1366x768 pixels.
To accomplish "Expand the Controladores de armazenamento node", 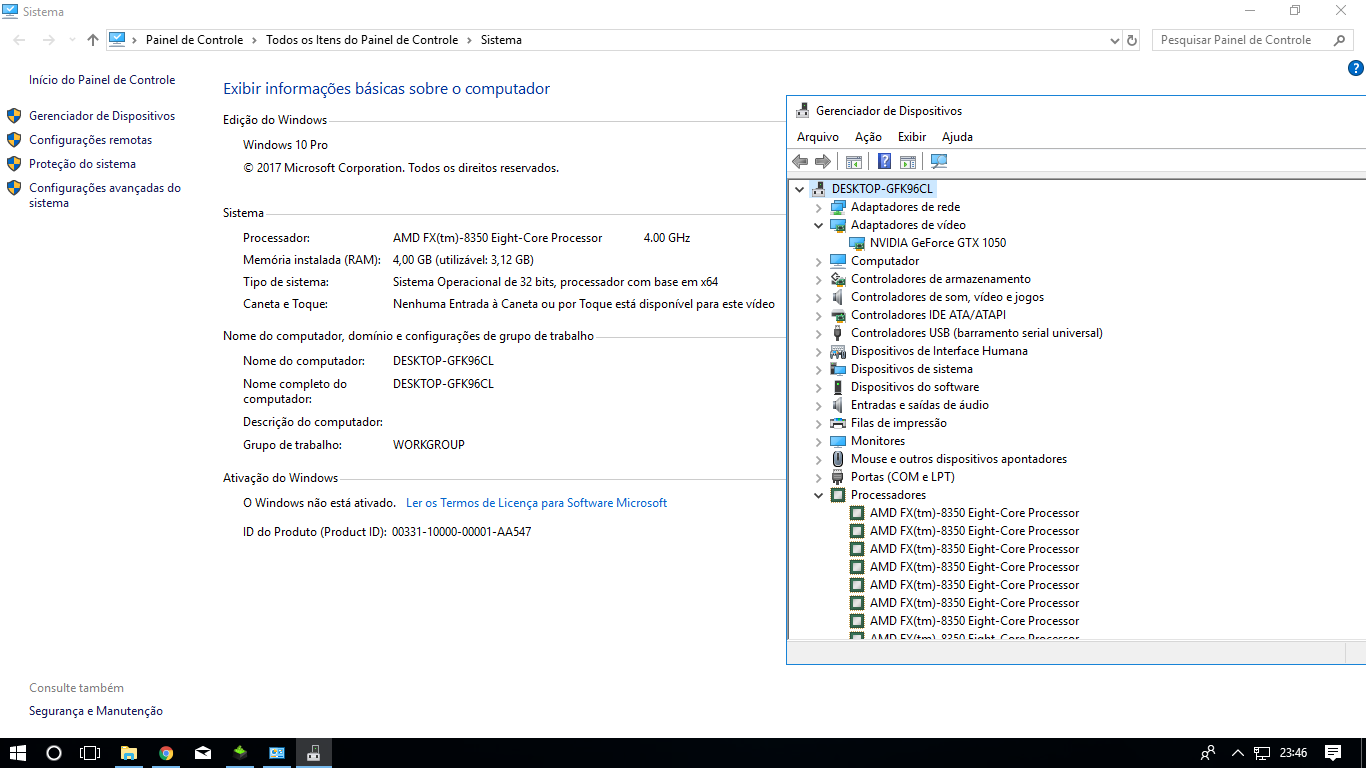I will coord(819,279).
